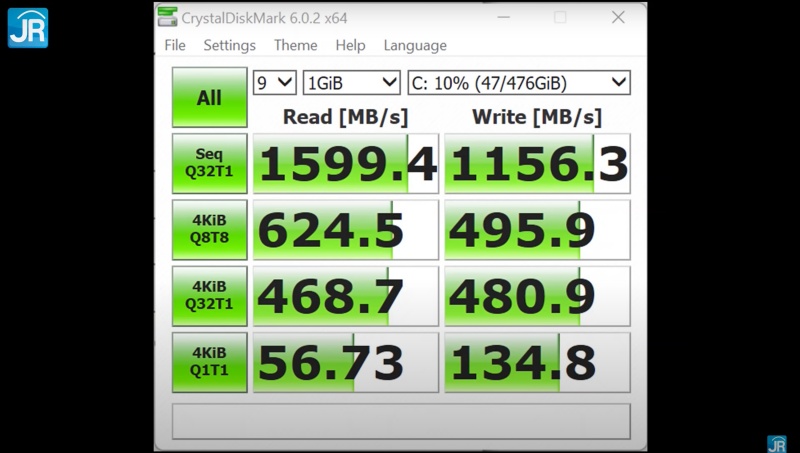Click the All benchmark button
The image size is (800, 453).
click(x=210, y=97)
